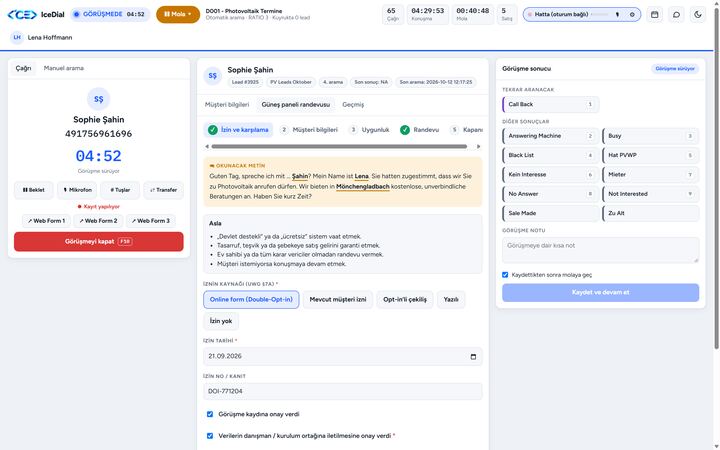Choose No Answer outcome
The image size is (720, 450).
pyautogui.click(x=551, y=194)
